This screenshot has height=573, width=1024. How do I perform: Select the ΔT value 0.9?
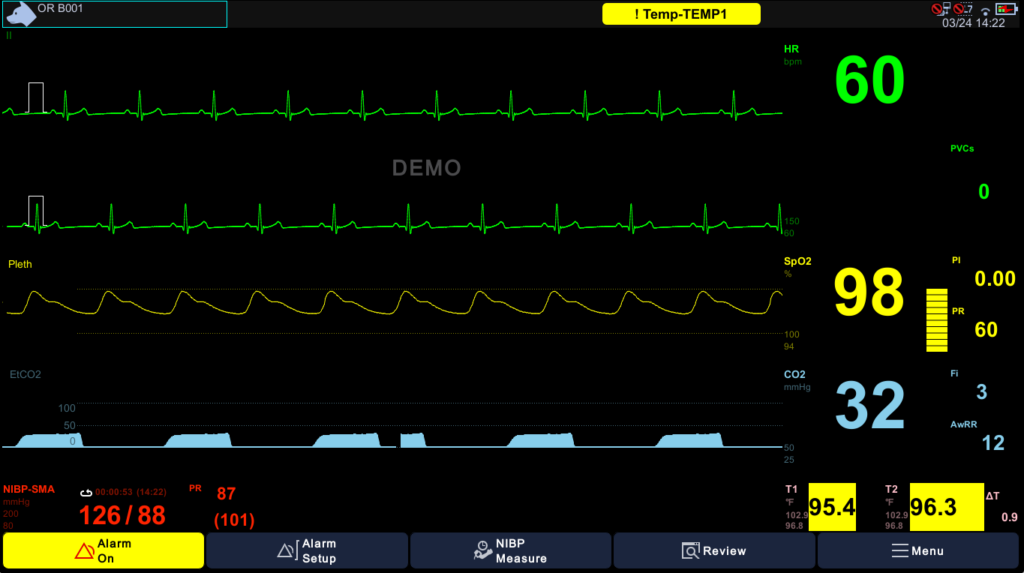[x=1009, y=517]
